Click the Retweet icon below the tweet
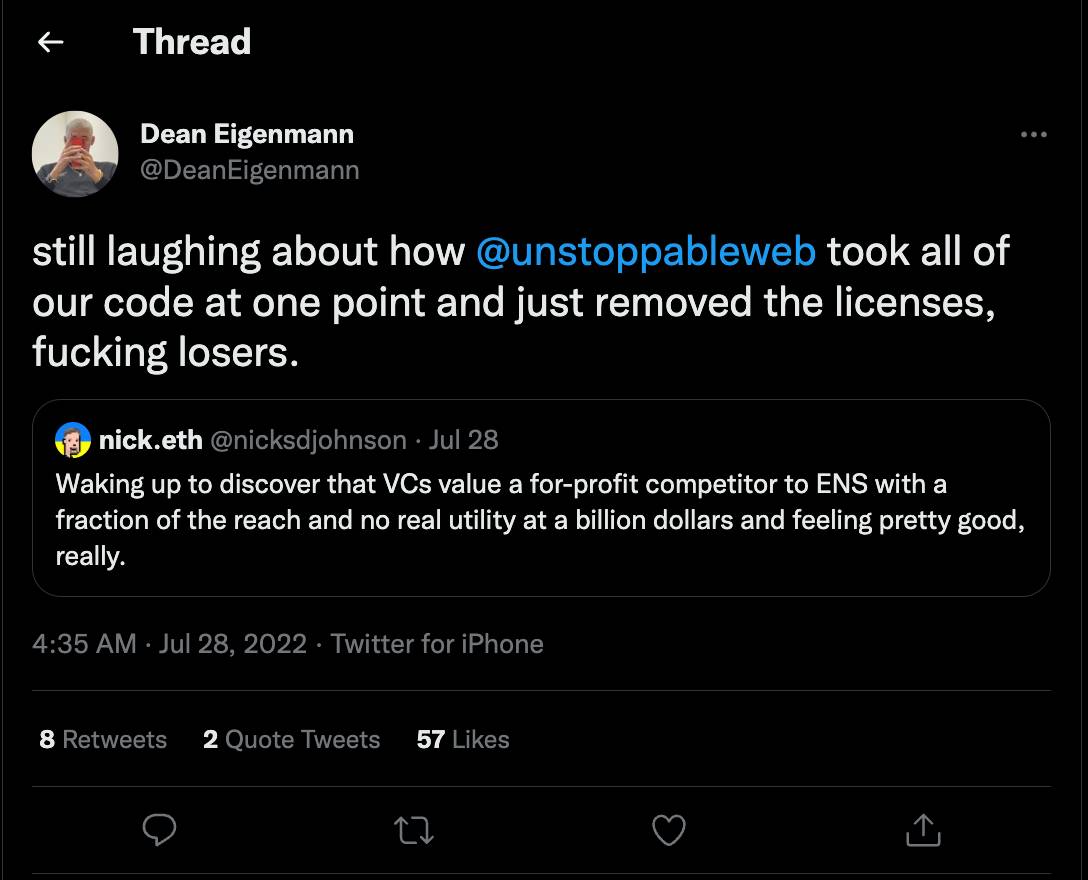This screenshot has width=1088, height=880. tap(414, 830)
